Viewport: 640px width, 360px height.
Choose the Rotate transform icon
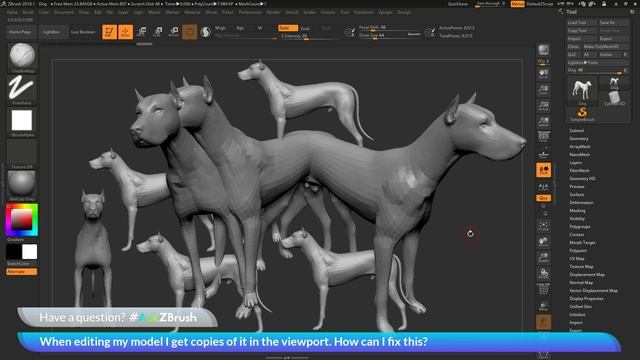click(x=173, y=32)
